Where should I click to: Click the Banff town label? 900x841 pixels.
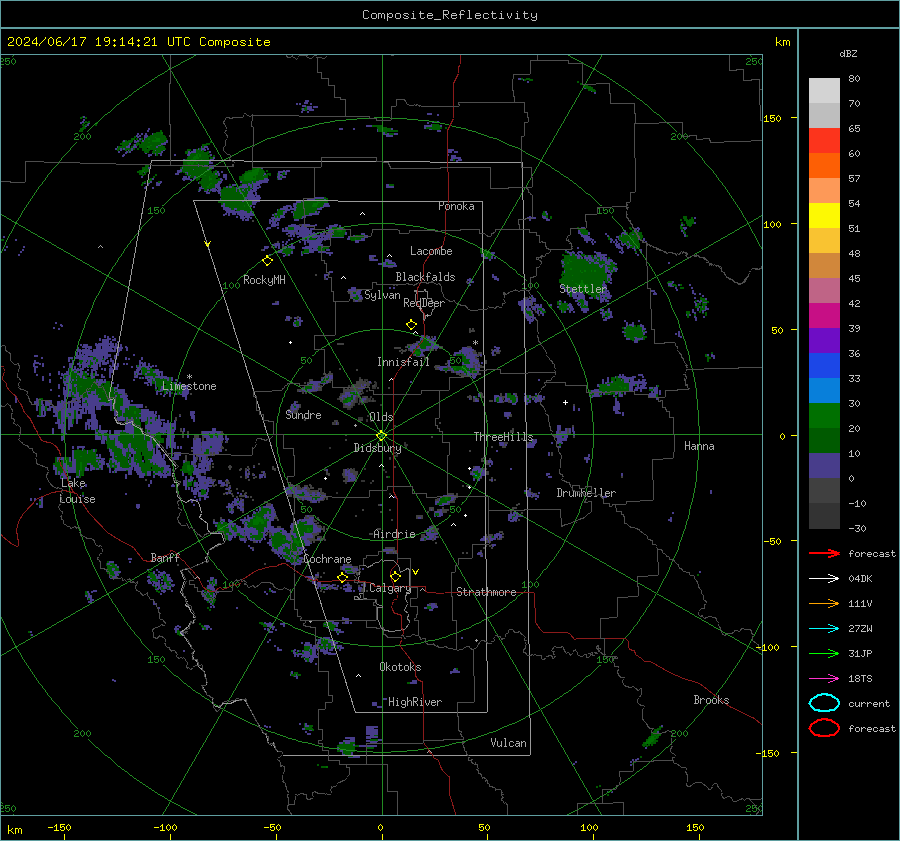[165, 557]
